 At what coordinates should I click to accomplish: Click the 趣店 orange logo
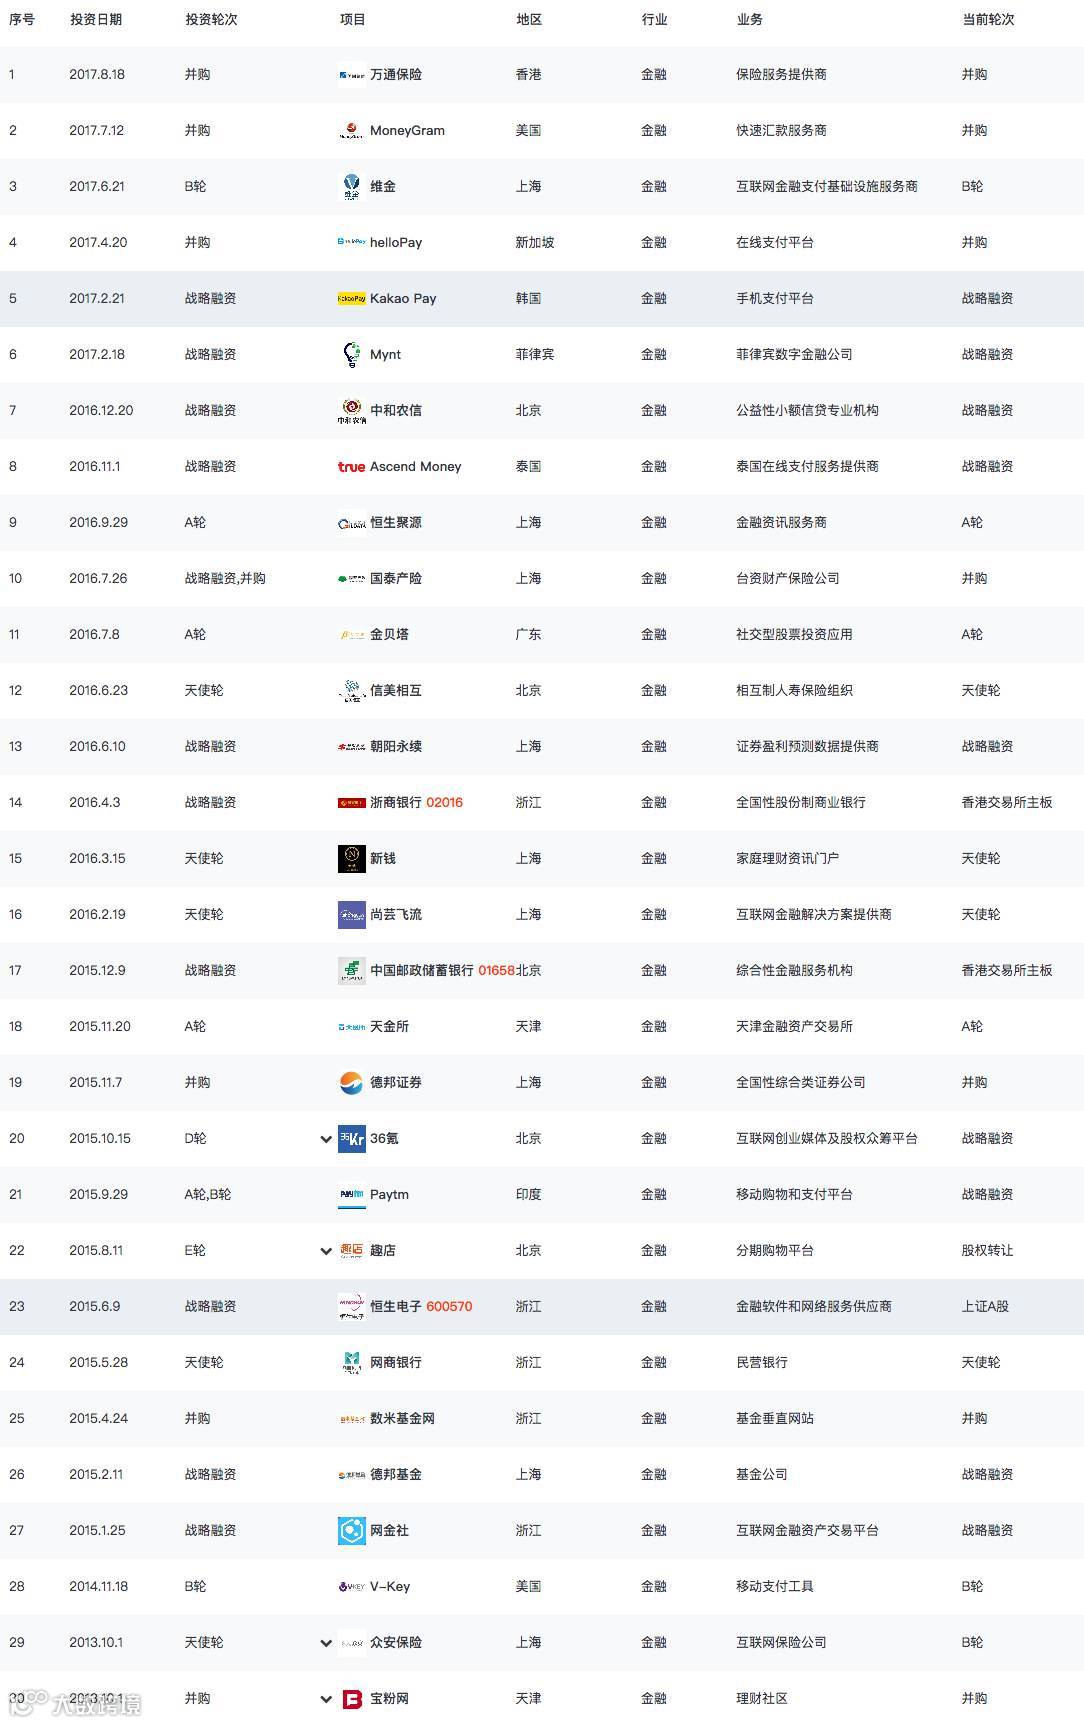tap(351, 1251)
